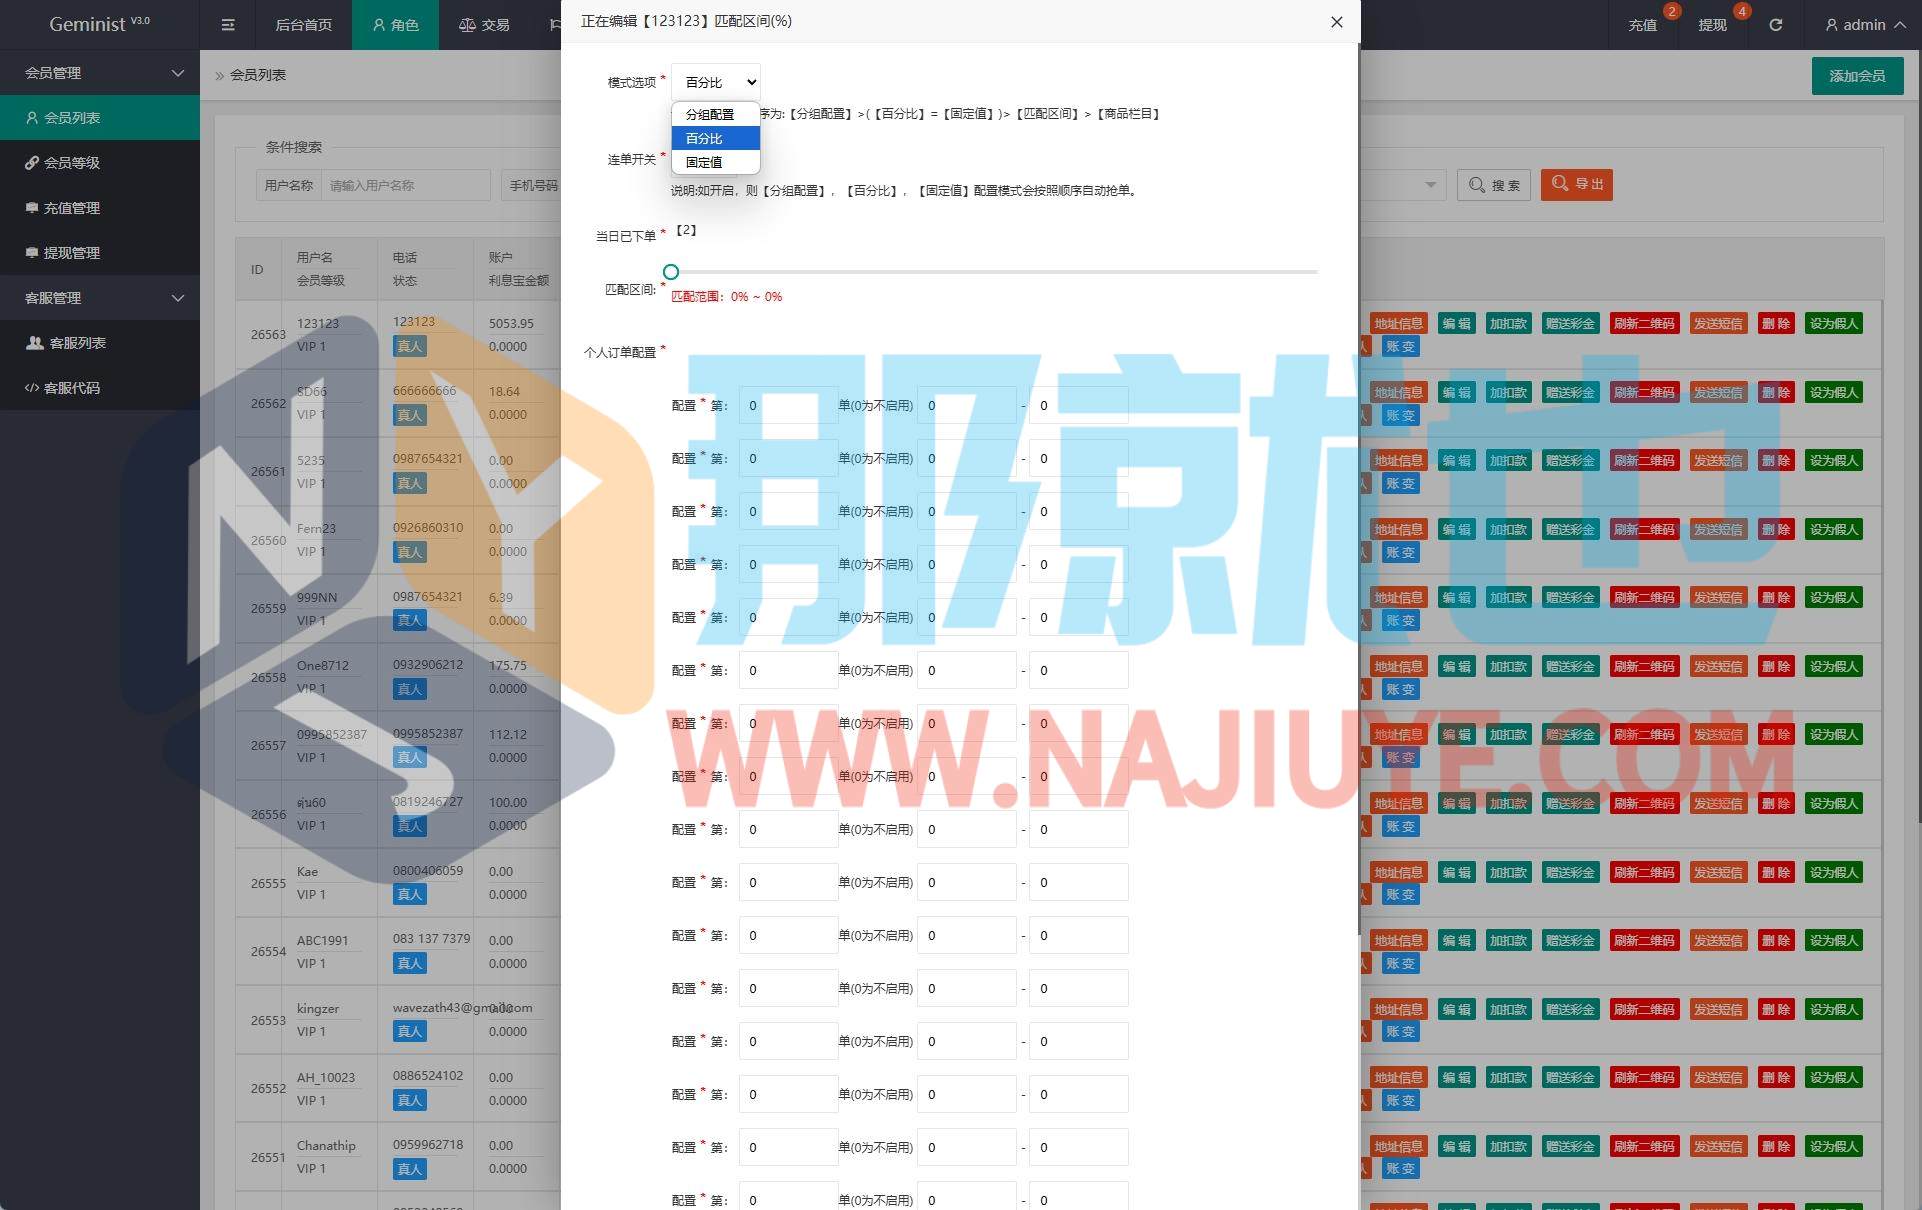Open 客服代码 sidebar entry

[x=71, y=388]
